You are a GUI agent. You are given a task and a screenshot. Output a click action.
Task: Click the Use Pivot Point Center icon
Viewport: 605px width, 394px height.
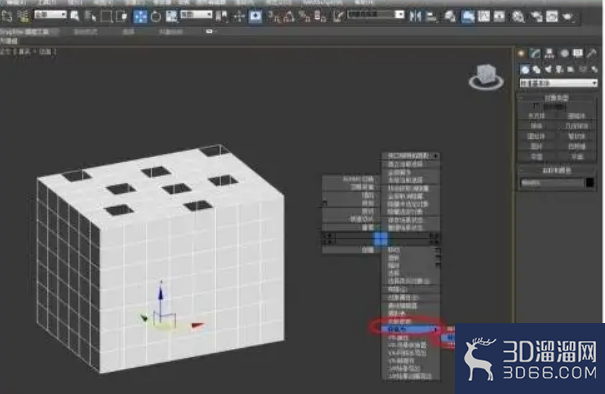(x=221, y=16)
